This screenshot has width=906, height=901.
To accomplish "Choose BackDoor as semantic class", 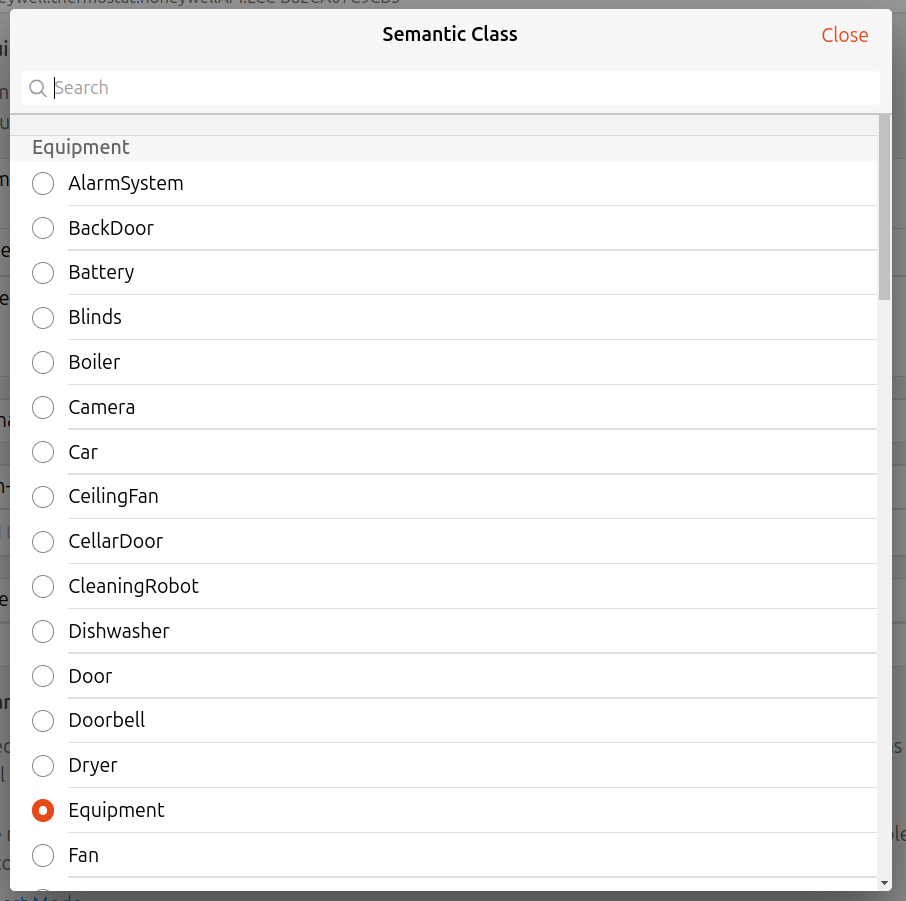I will click(43, 228).
